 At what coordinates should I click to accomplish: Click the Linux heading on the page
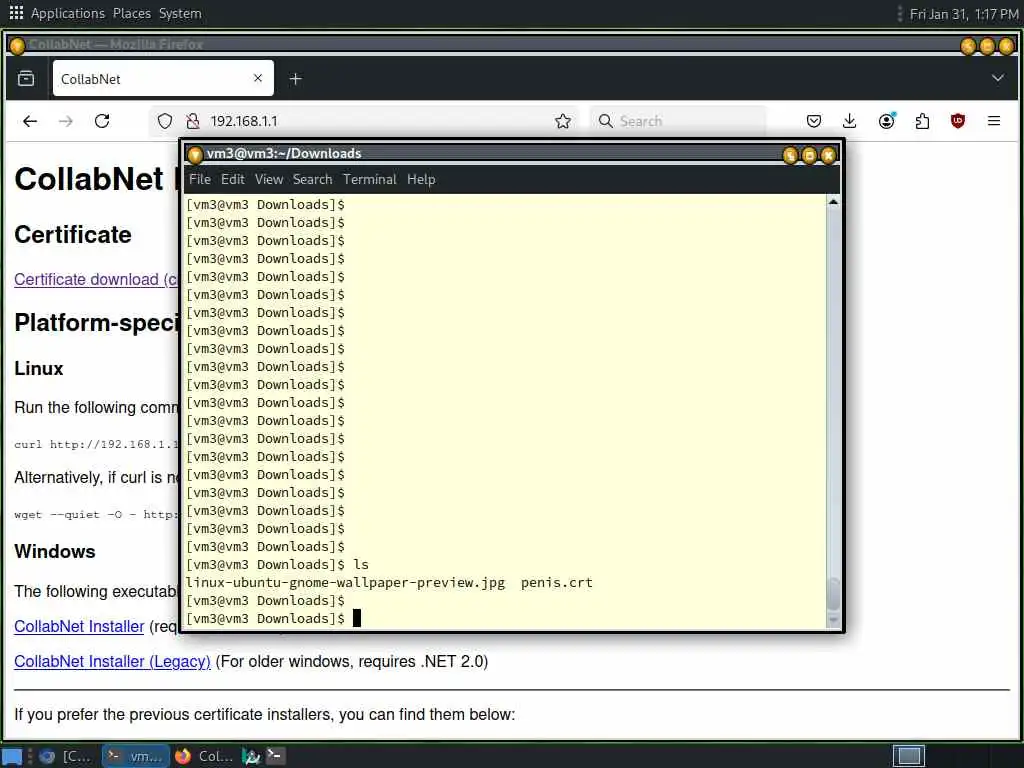[x=39, y=368]
